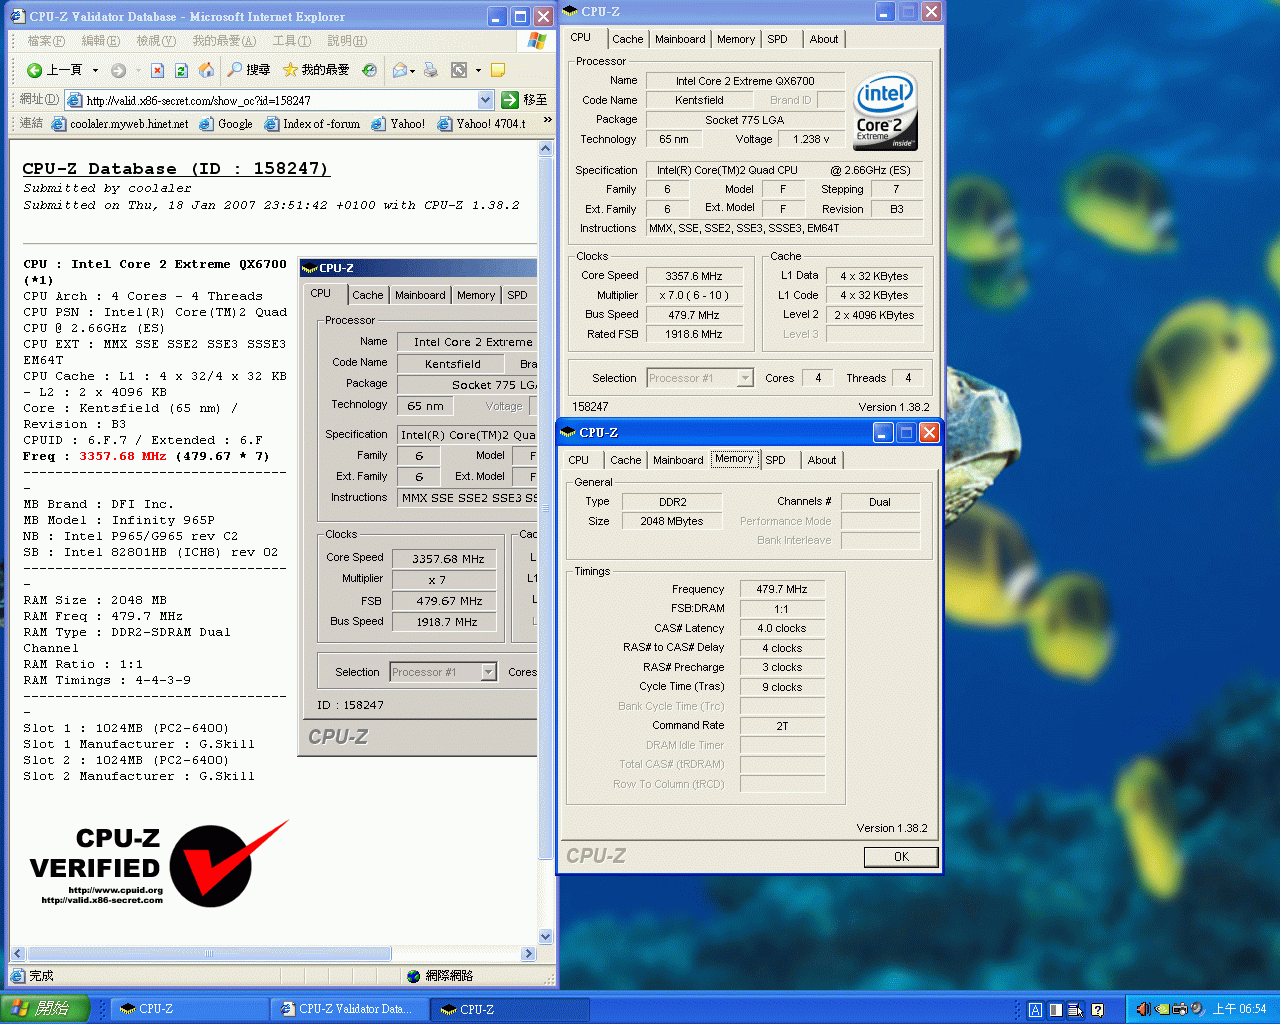
Task: Click the IE horizontal scrollbar left arrow
Action: tap(18, 954)
